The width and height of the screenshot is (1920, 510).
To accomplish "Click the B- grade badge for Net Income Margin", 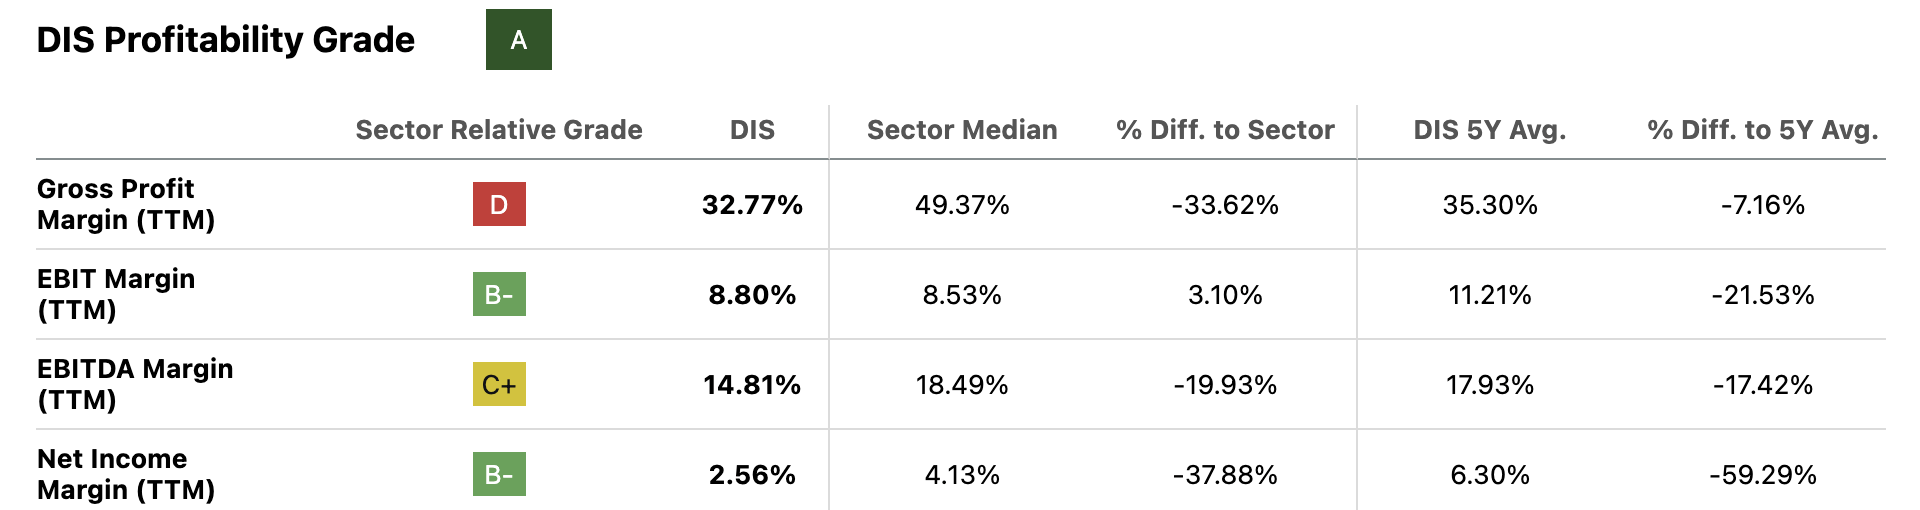I will tap(499, 475).
